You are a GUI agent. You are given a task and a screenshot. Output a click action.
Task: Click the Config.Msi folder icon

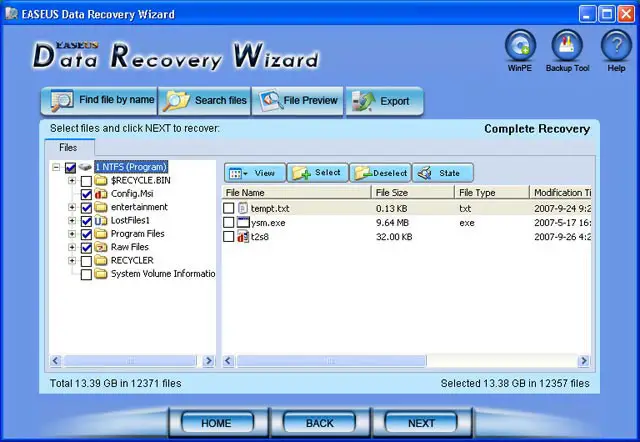coord(100,194)
